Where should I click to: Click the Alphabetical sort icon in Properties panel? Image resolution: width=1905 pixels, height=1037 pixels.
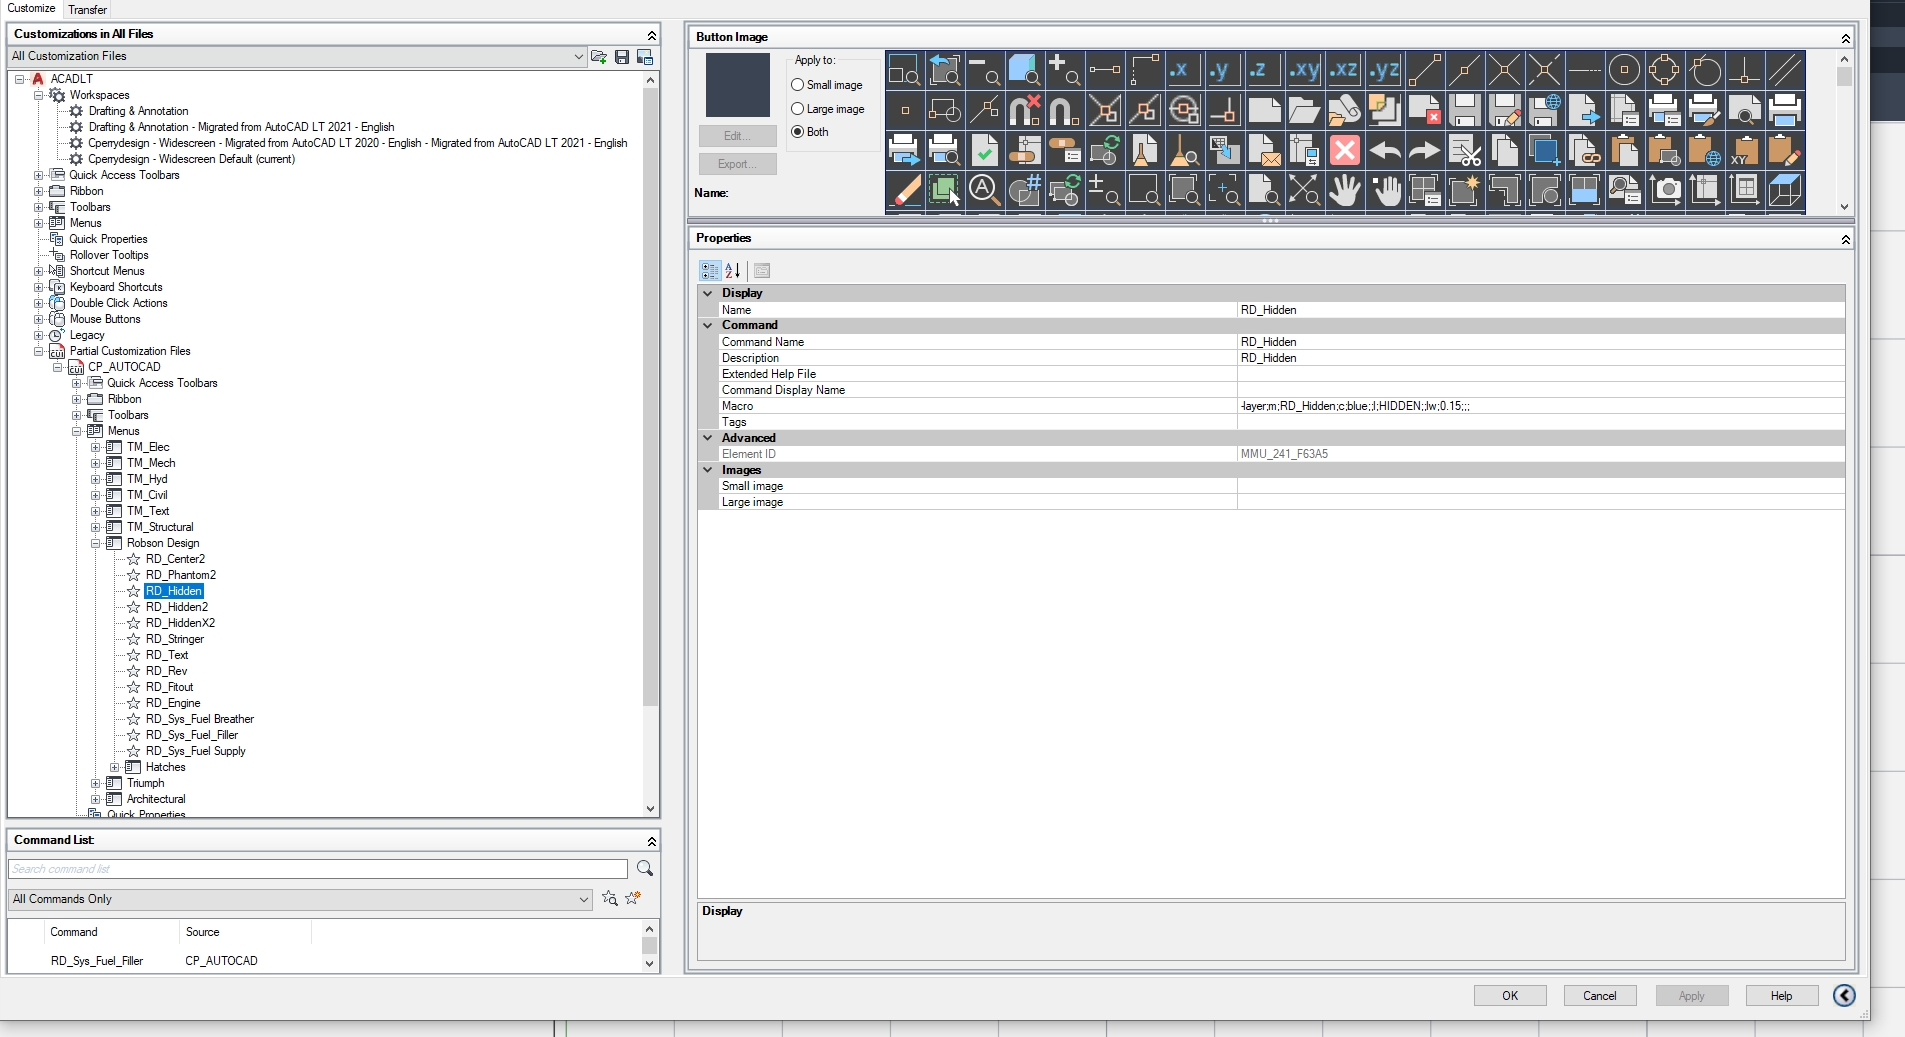734,270
